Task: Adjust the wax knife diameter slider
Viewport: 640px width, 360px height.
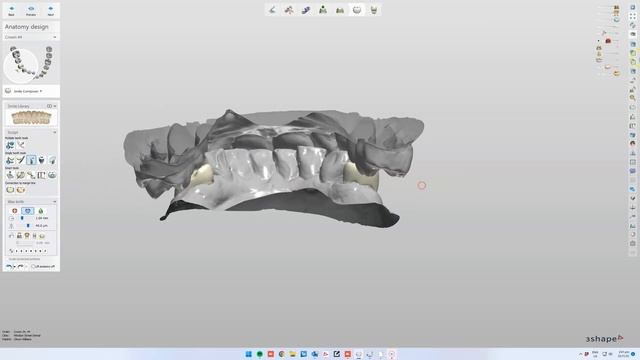Action: point(22,218)
